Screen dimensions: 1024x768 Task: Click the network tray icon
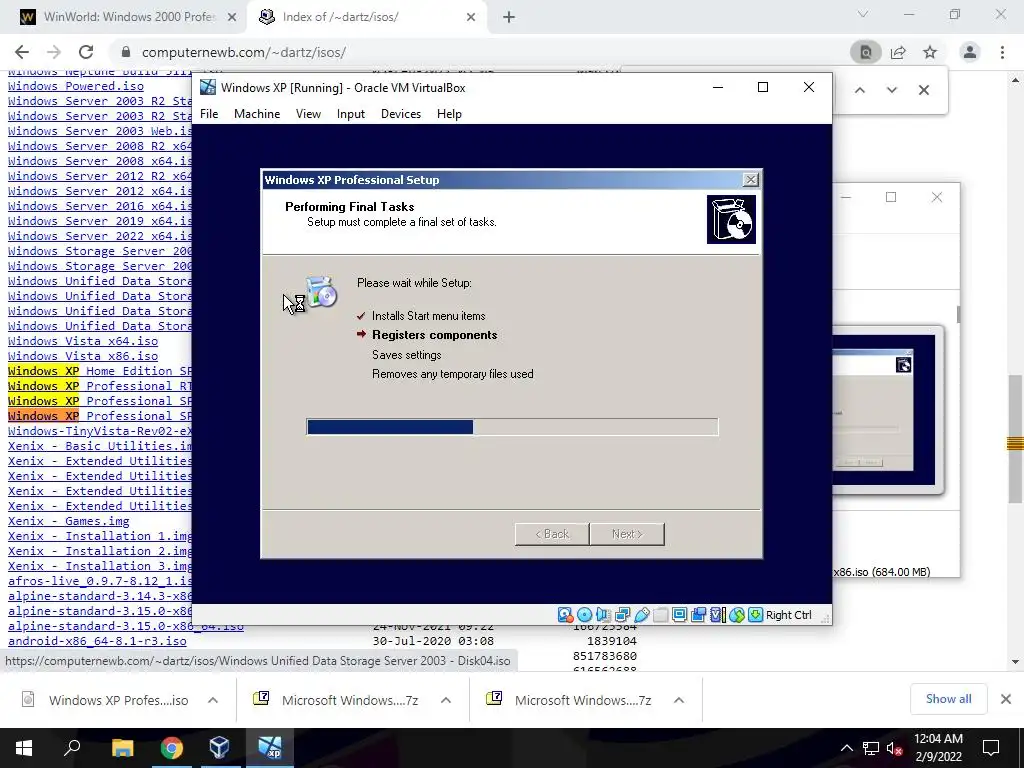(x=871, y=748)
